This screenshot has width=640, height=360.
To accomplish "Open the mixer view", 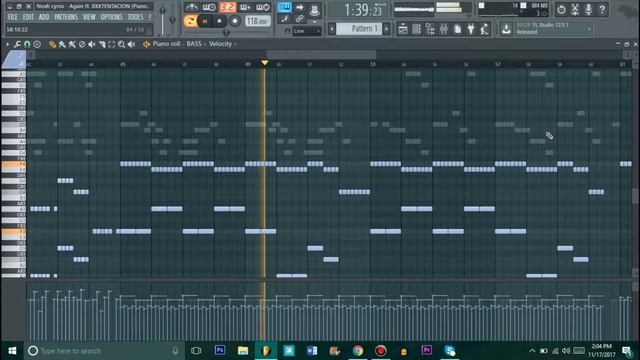I will tap(444, 29).
